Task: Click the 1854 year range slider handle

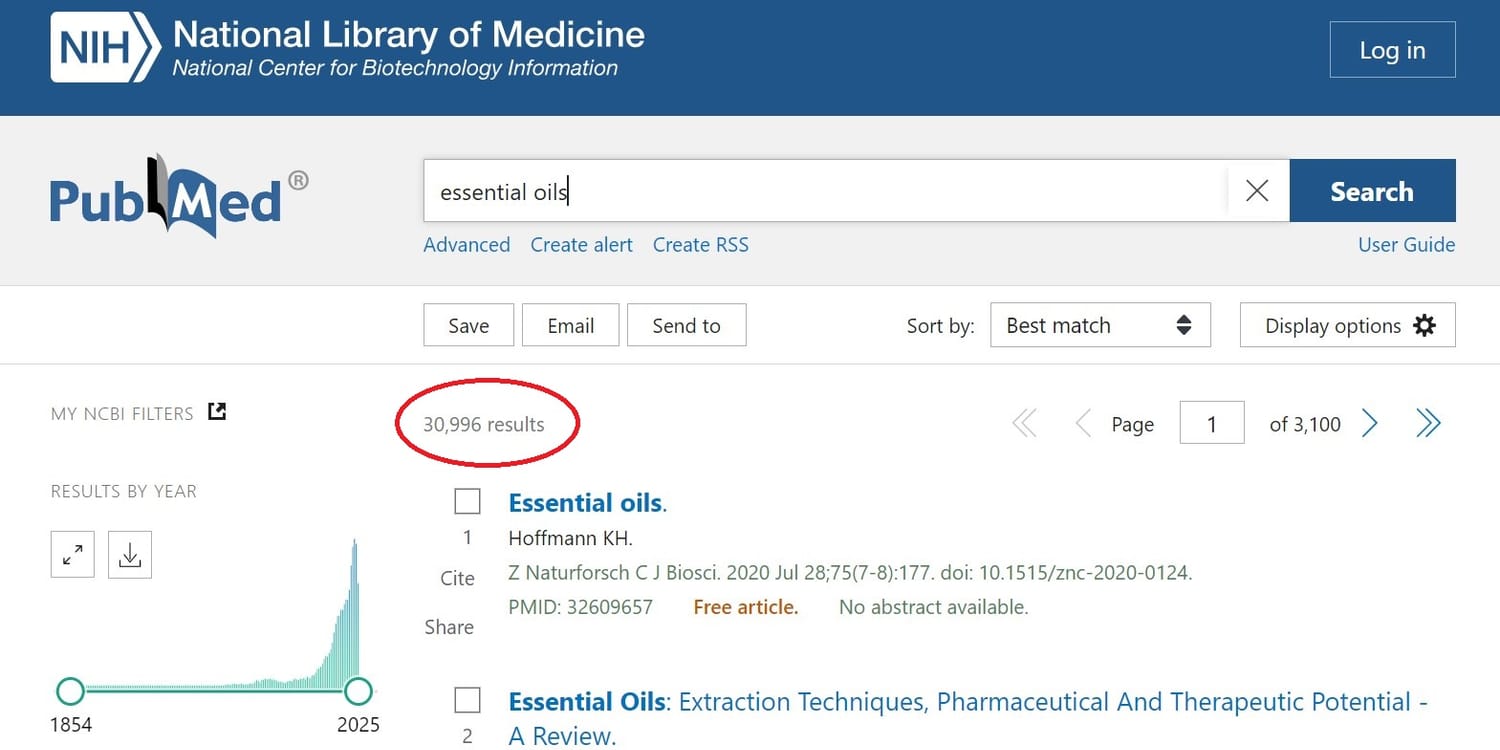Action: pyautogui.click(x=70, y=690)
